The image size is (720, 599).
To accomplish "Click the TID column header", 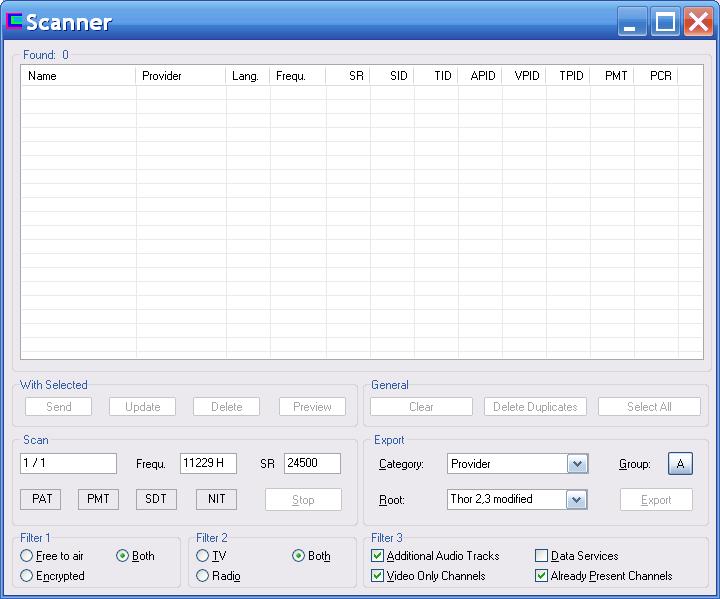I will [x=436, y=76].
